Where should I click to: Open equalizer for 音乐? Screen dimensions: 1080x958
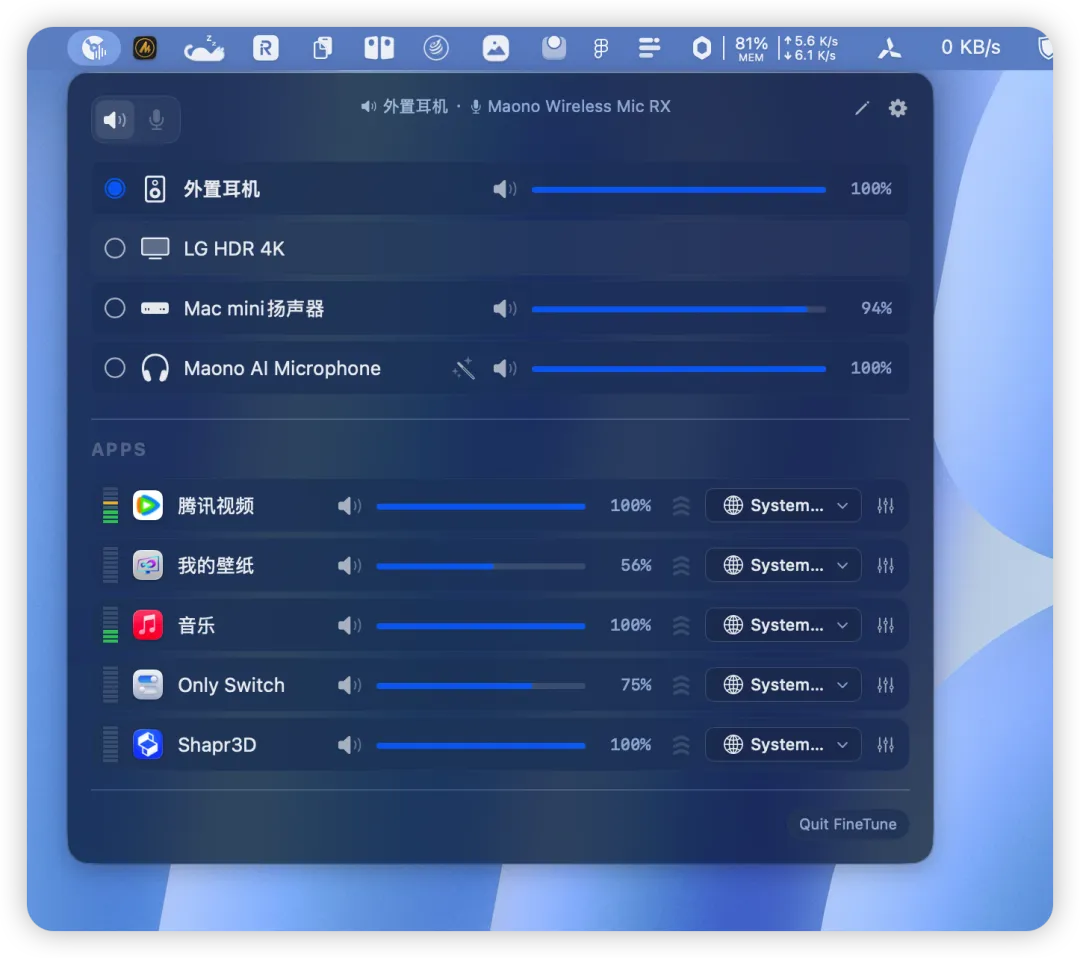(x=886, y=625)
